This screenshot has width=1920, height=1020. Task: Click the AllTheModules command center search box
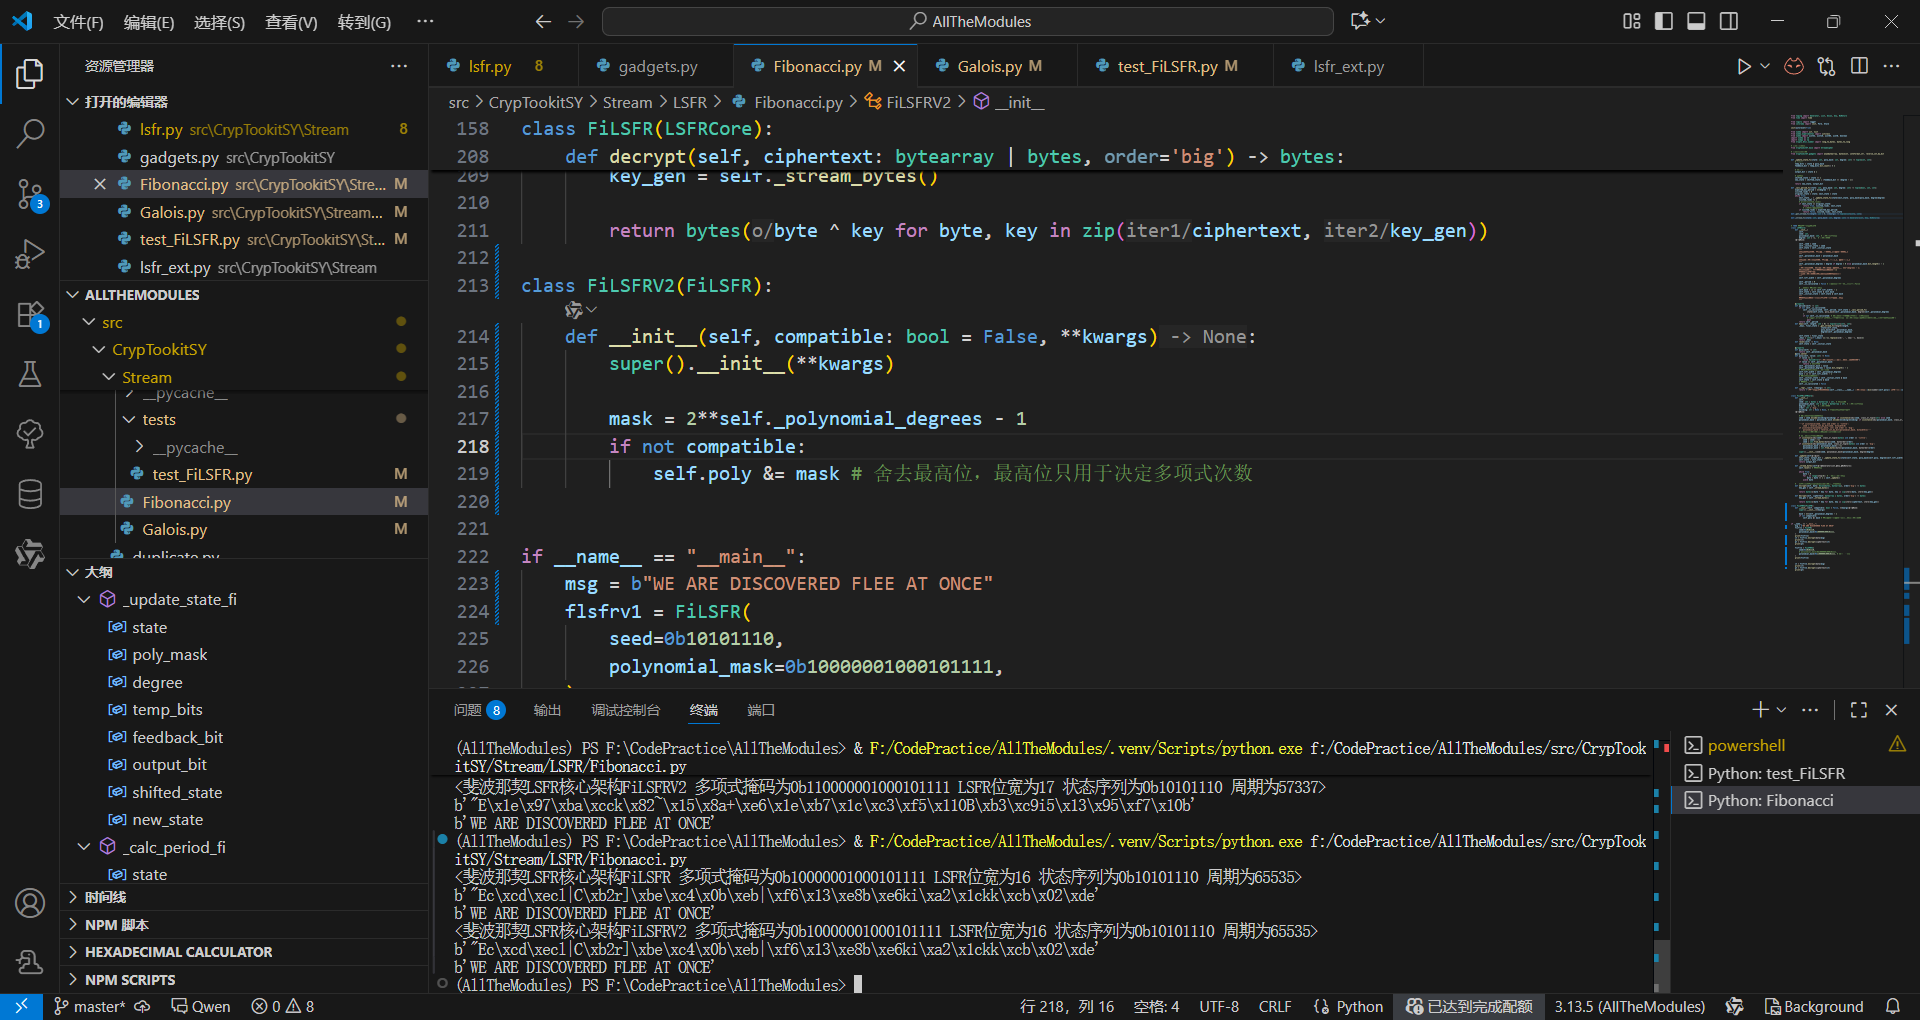click(968, 21)
